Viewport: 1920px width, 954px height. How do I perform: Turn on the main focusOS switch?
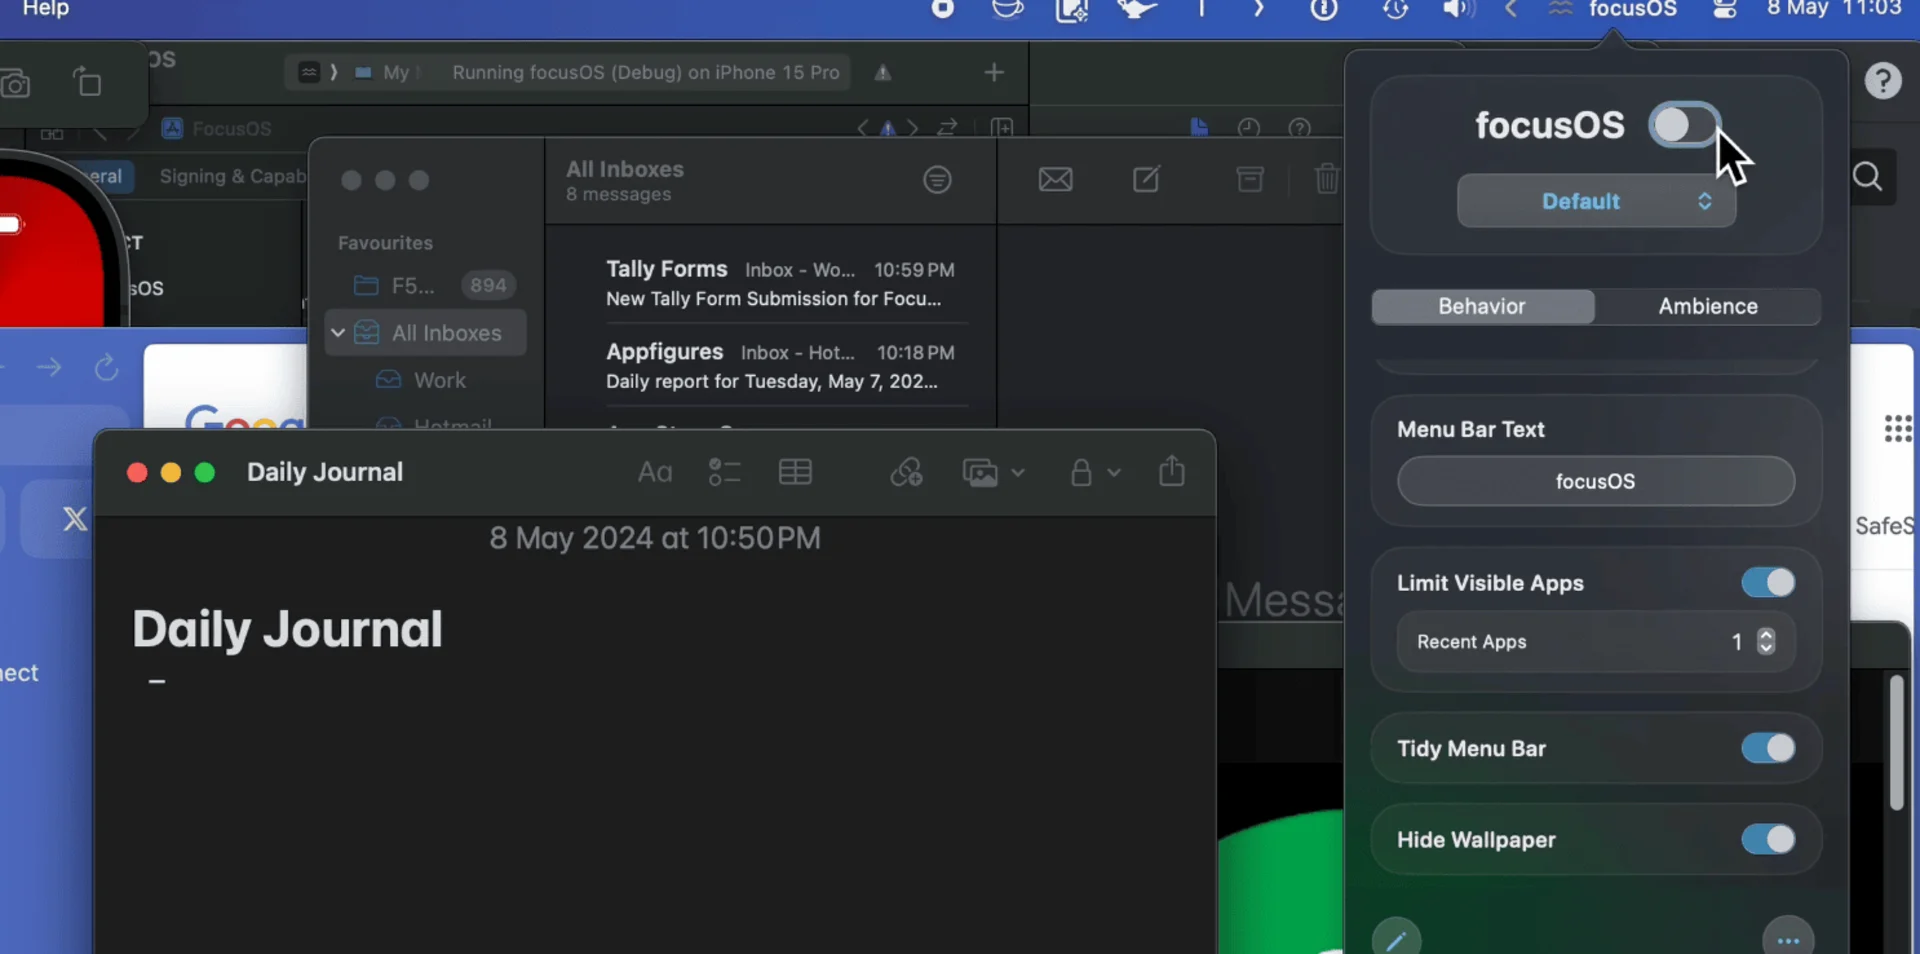pyautogui.click(x=1685, y=125)
